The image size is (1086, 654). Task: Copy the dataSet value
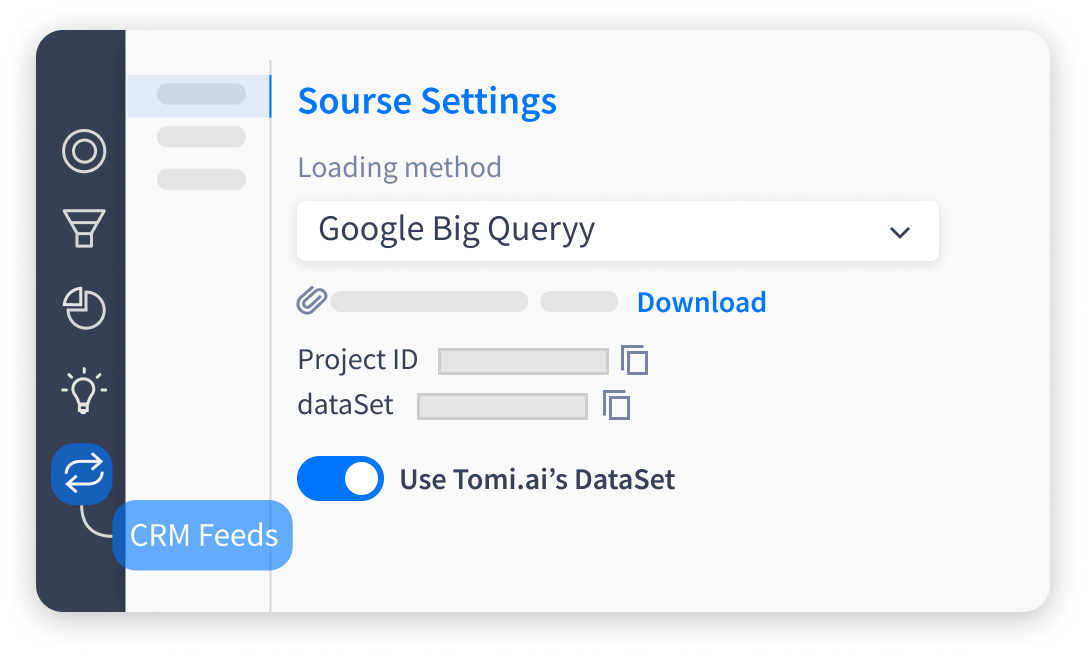[616, 405]
